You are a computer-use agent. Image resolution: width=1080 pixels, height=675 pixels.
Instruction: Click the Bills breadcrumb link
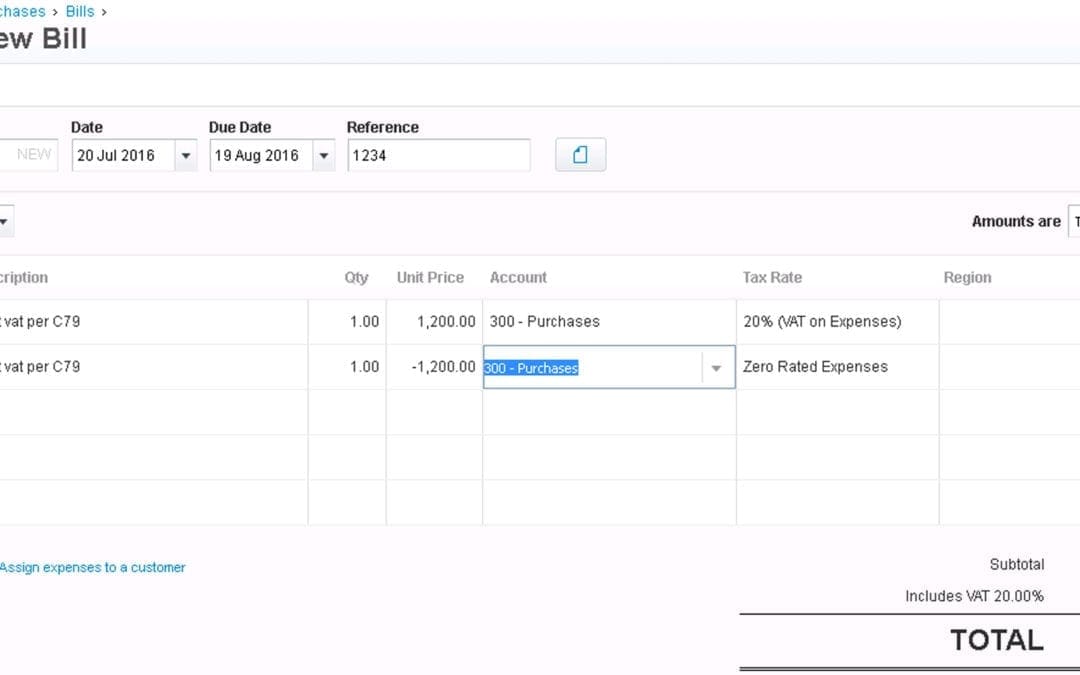[80, 12]
